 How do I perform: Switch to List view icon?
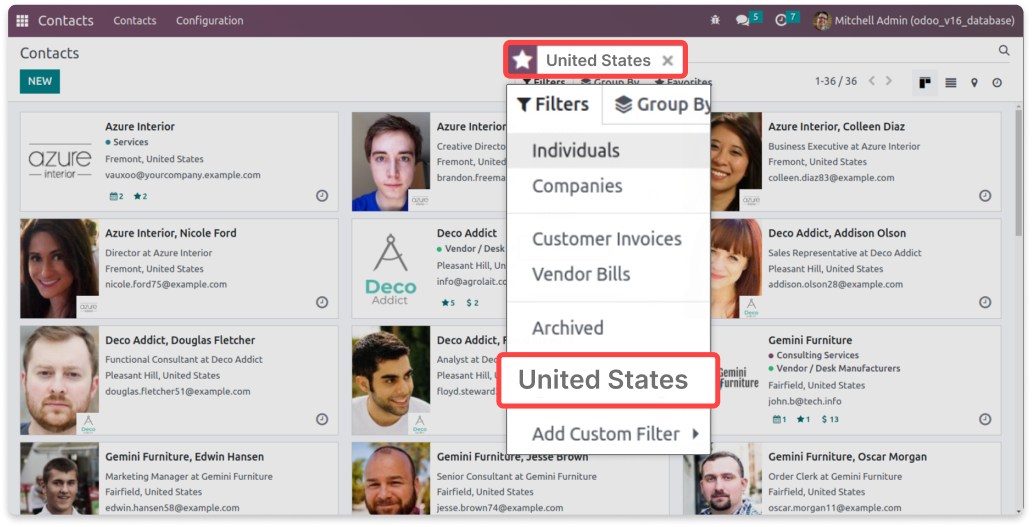pyautogui.click(x=950, y=82)
